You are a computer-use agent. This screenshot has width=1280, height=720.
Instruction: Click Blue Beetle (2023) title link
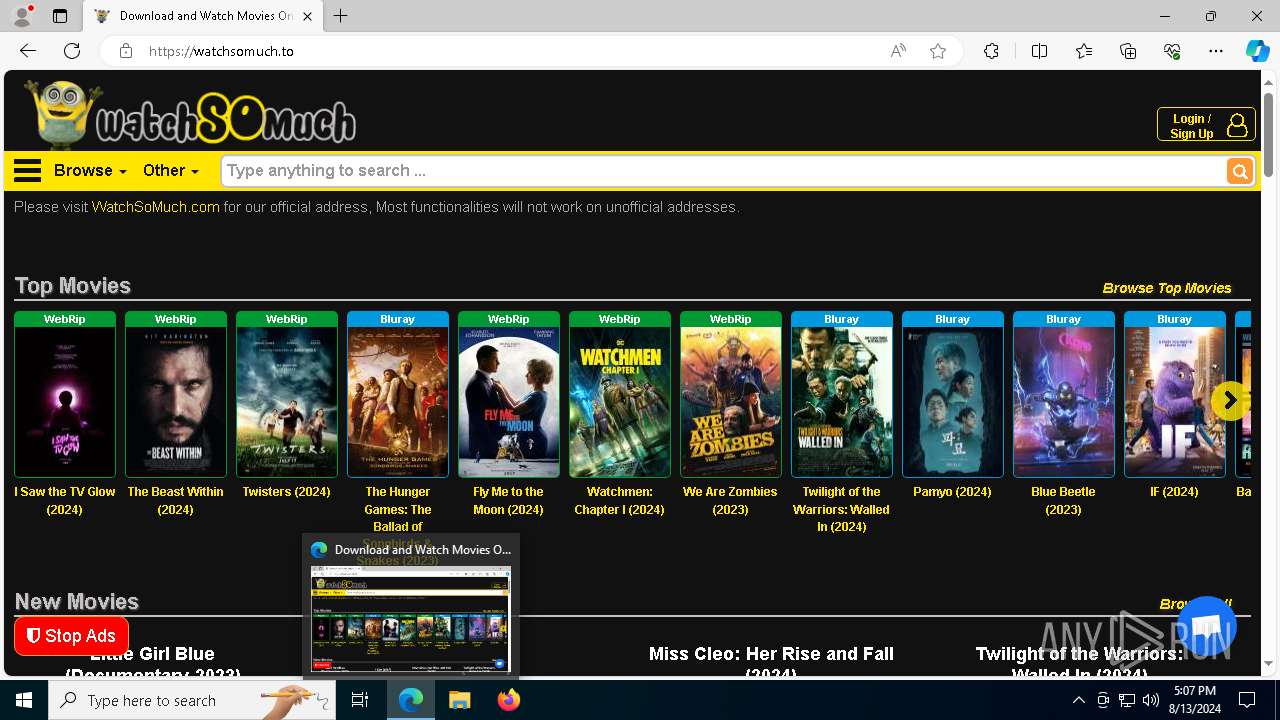click(1064, 500)
